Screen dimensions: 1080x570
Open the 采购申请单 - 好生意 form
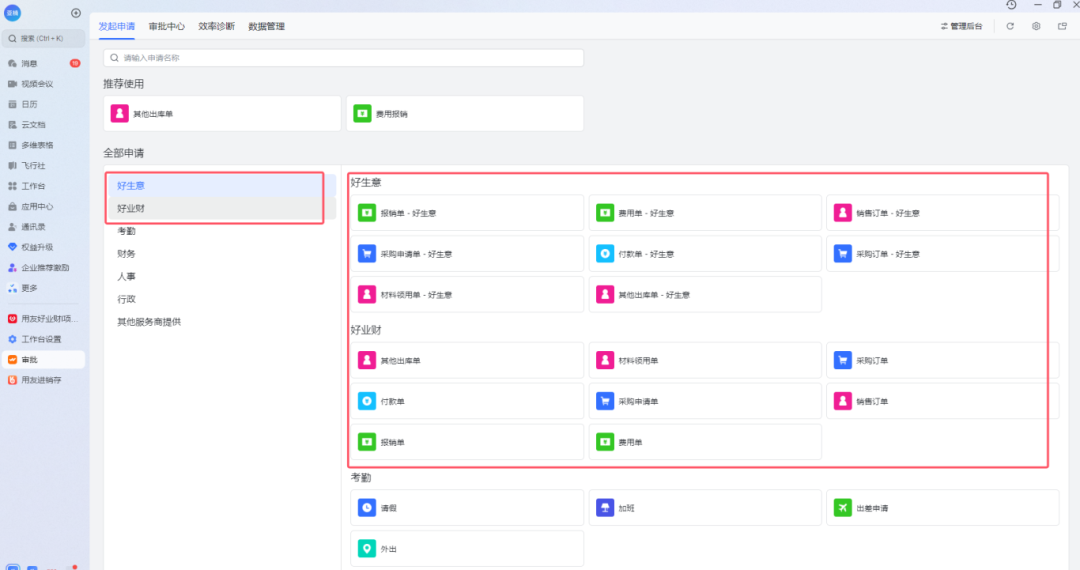[467, 254]
